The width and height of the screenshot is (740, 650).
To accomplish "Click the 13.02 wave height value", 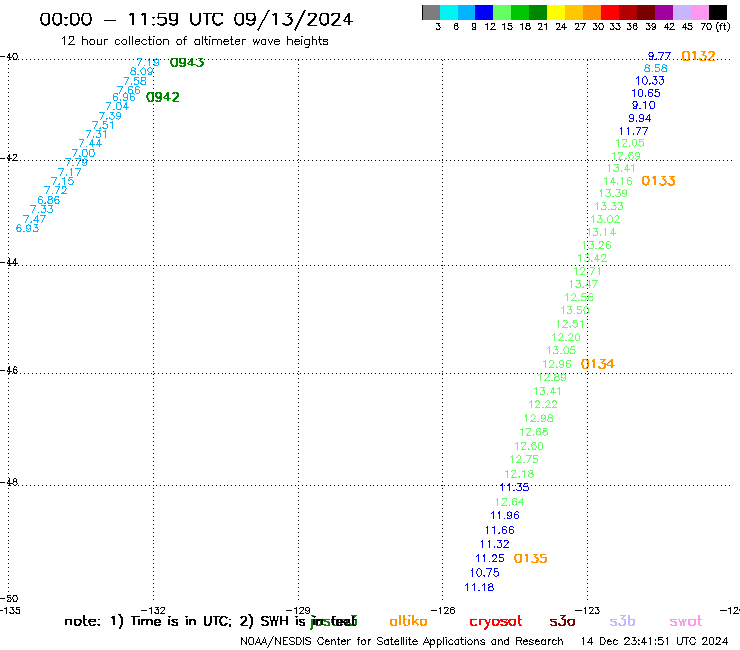I will 605,219.
